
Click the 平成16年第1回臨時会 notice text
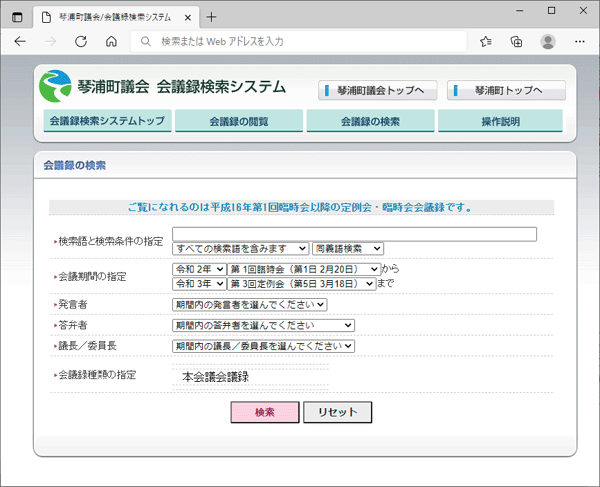point(300,207)
